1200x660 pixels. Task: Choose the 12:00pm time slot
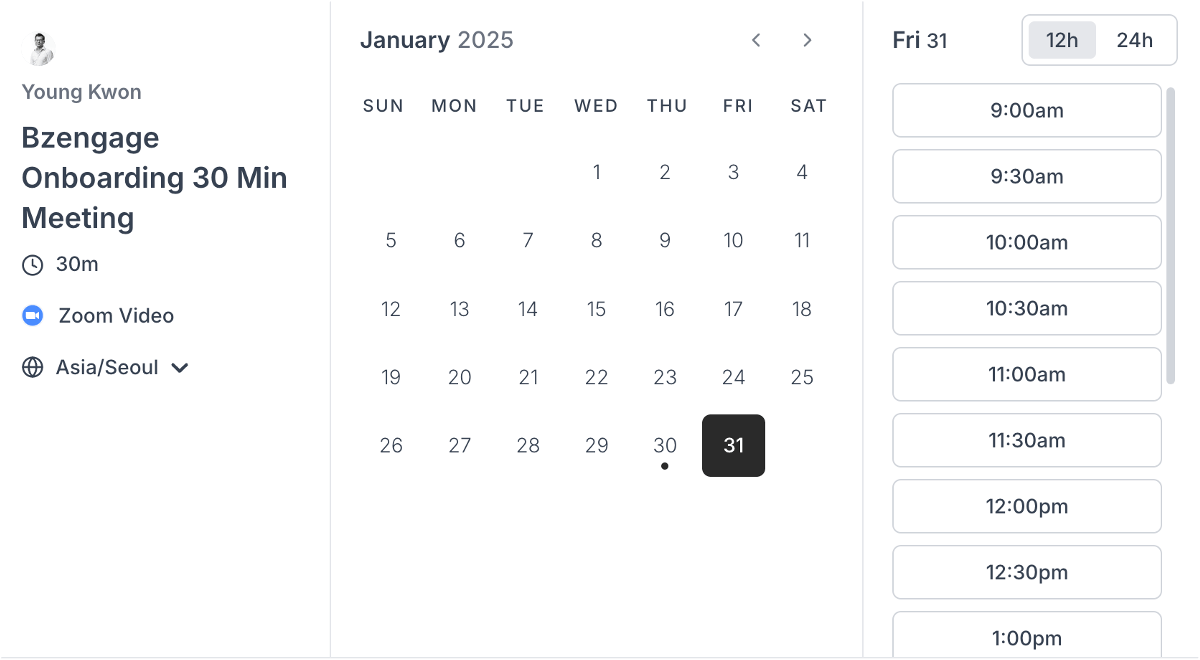1027,506
